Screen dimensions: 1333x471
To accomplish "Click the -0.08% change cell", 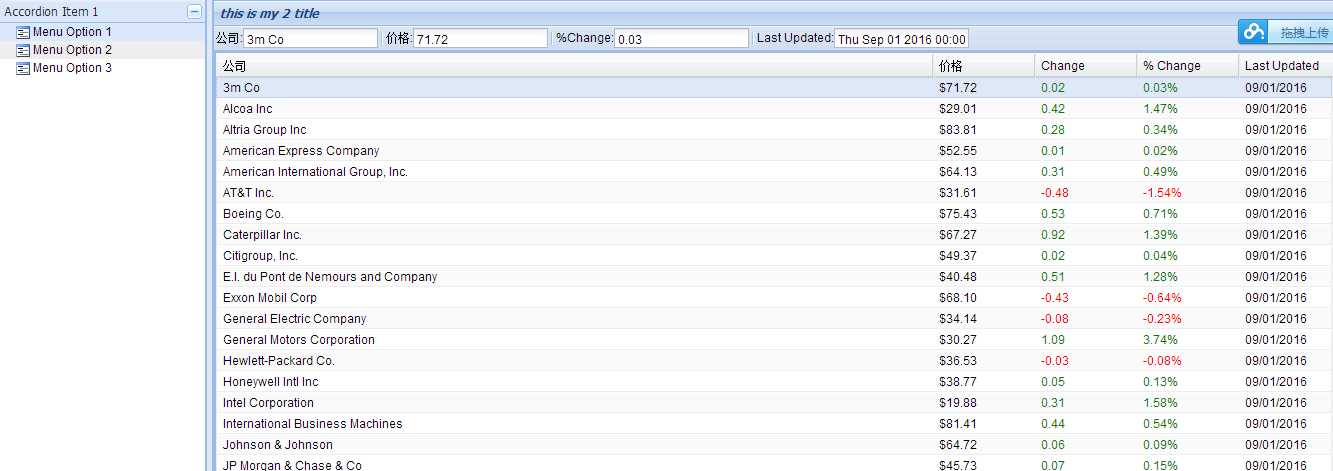I will [1163, 361].
